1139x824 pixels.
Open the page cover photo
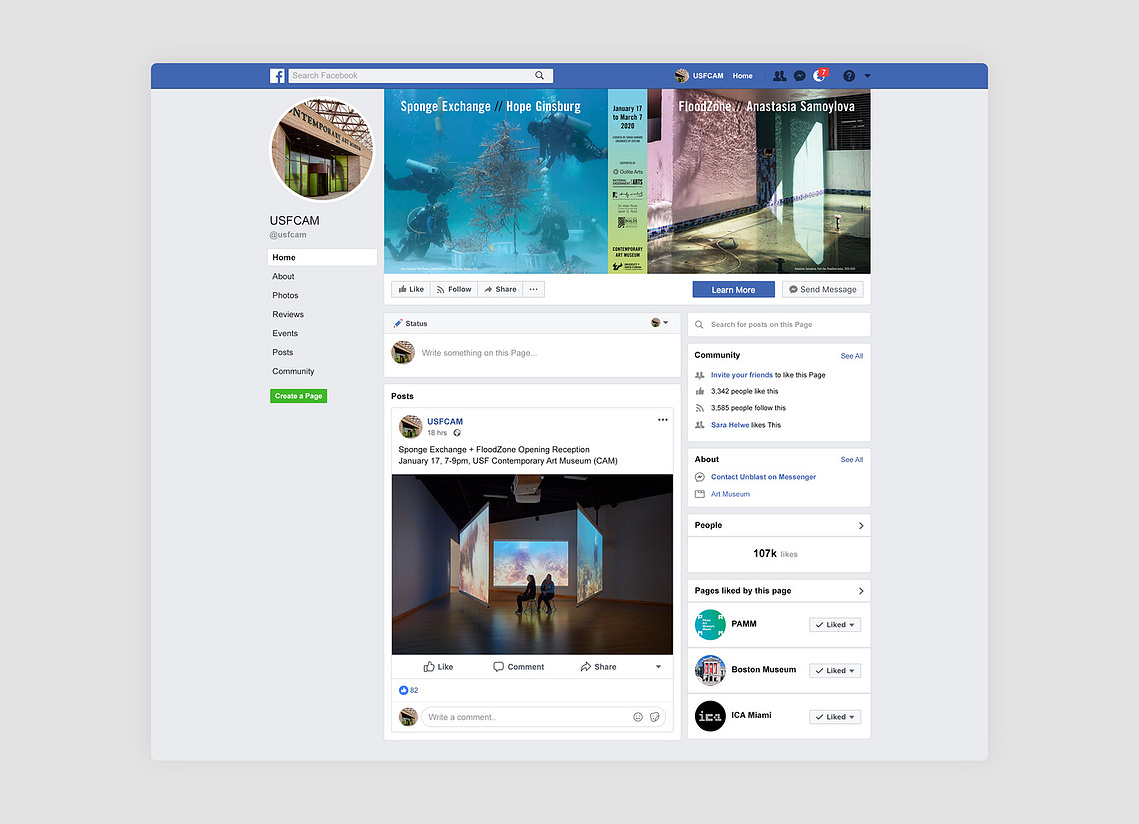click(x=627, y=181)
